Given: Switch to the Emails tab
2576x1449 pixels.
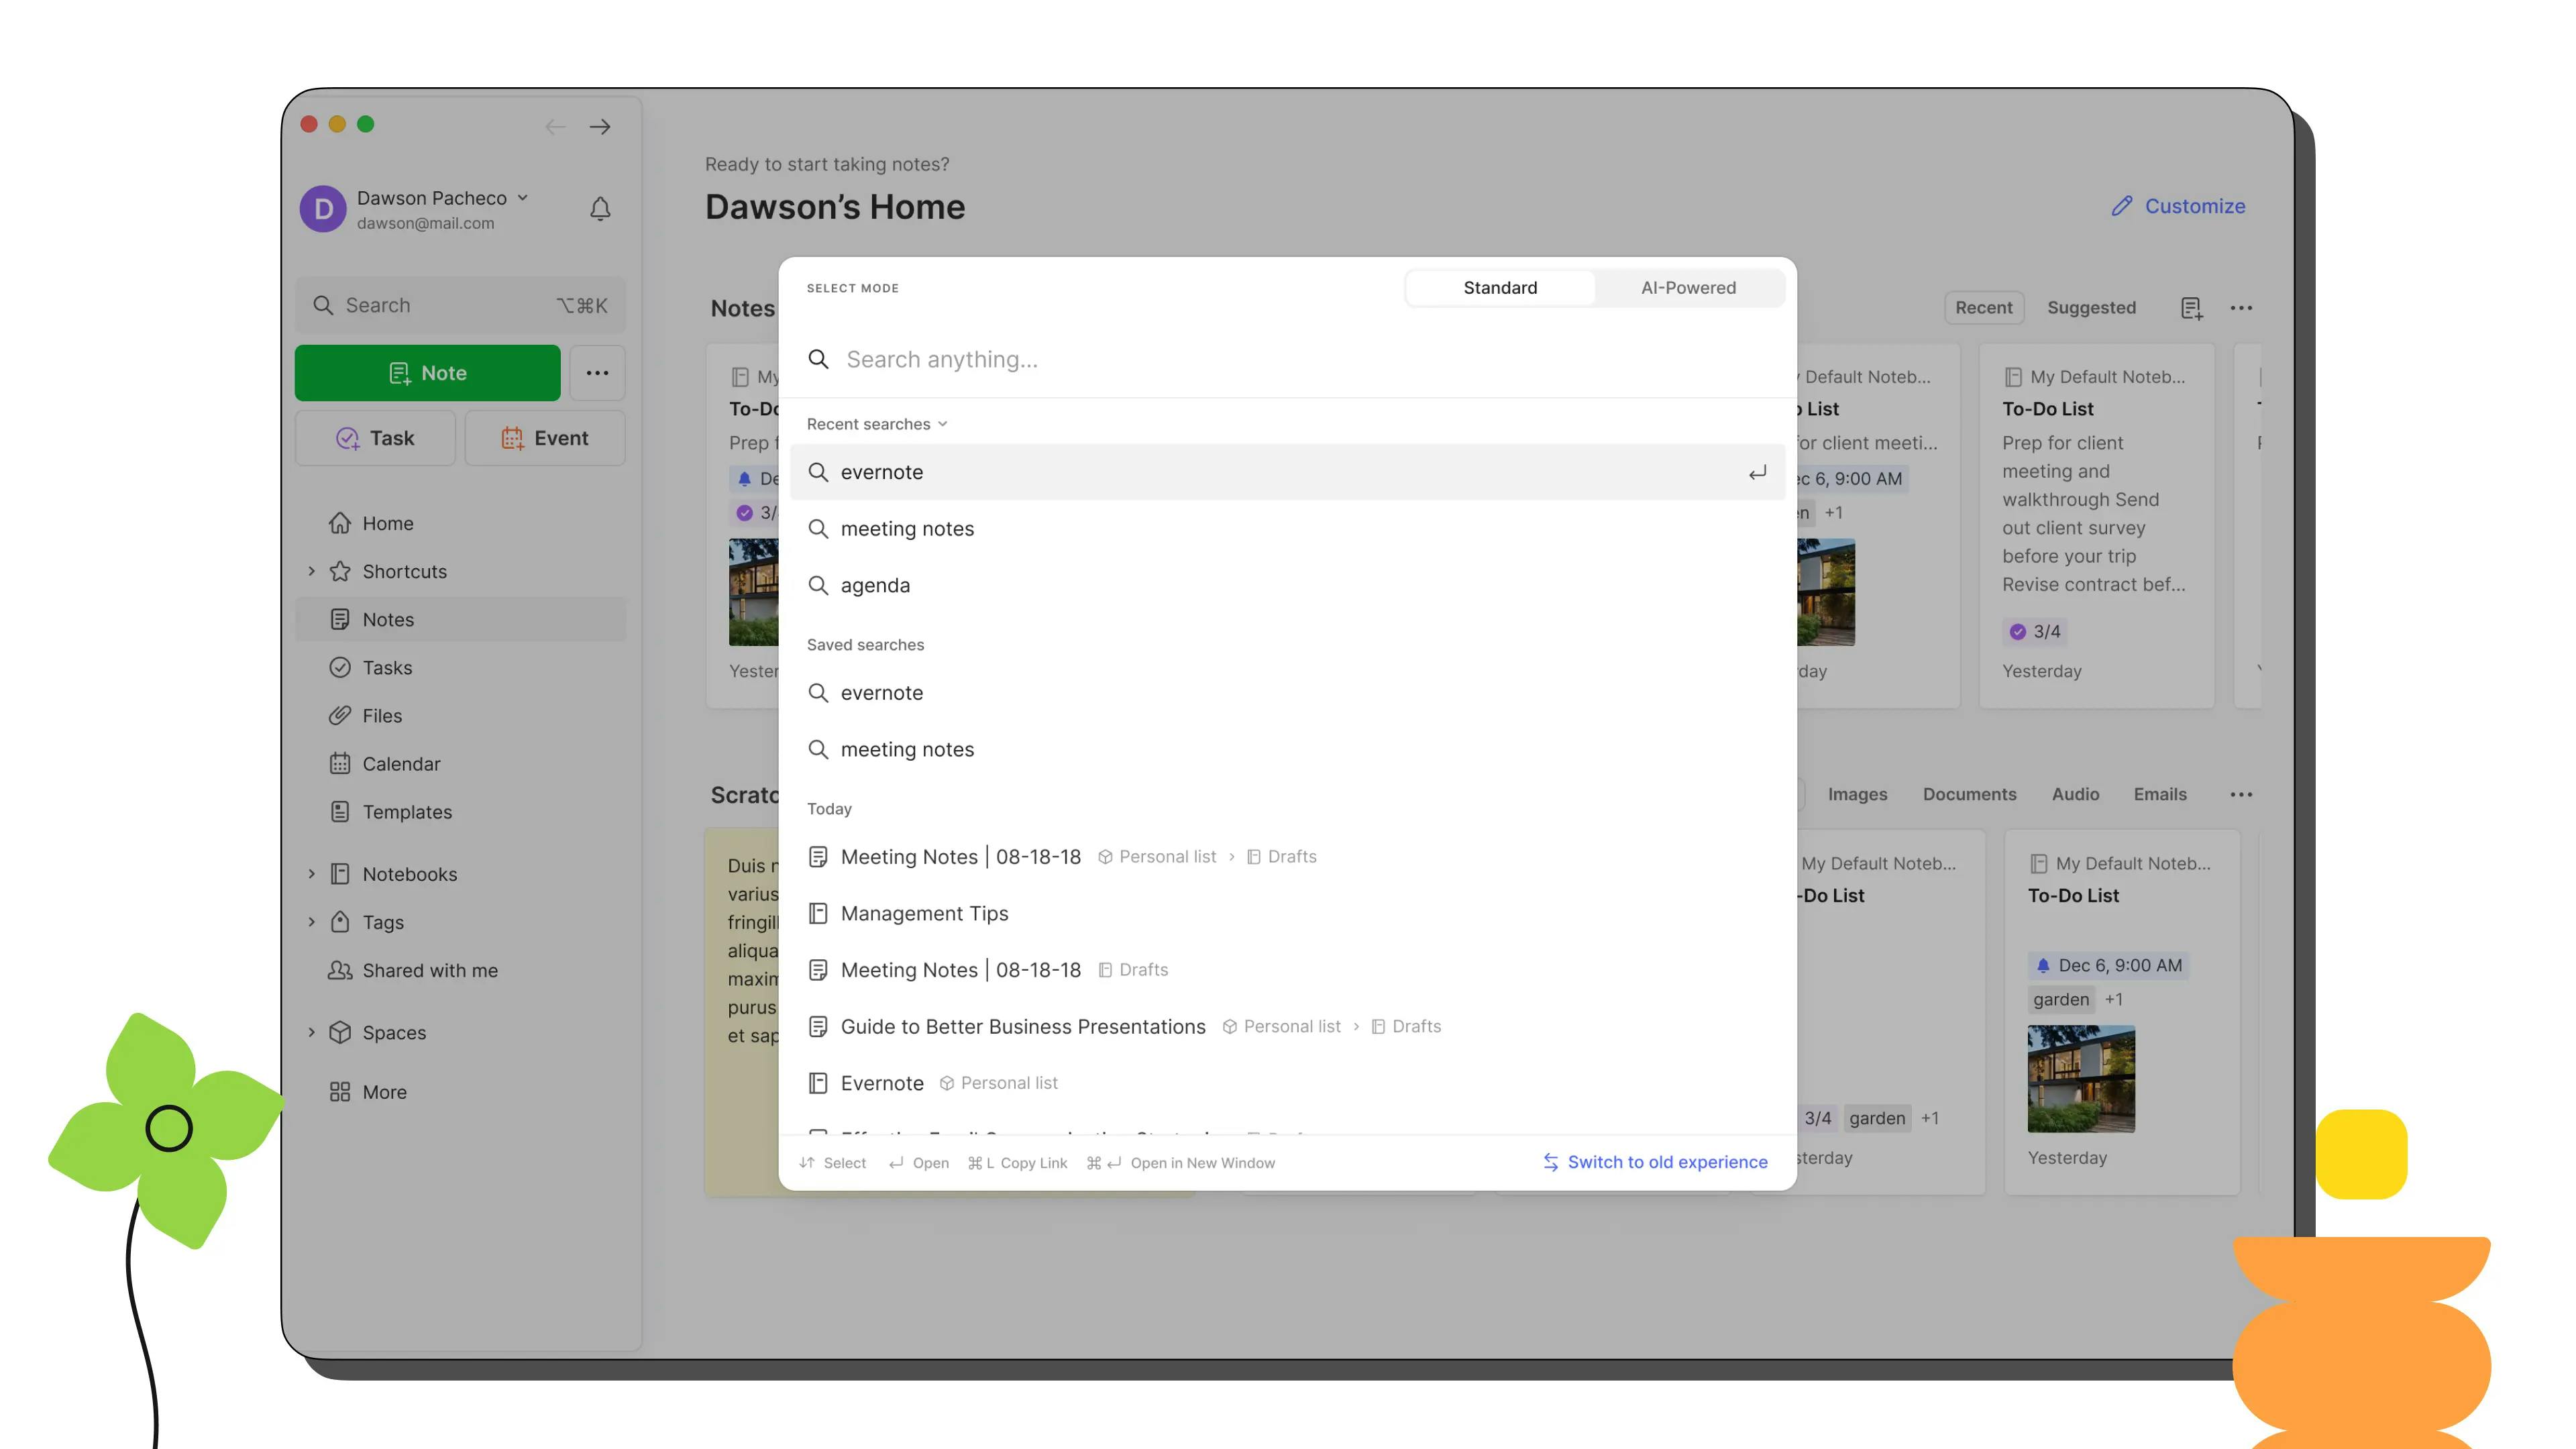Looking at the screenshot, I should (x=2160, y=794).
